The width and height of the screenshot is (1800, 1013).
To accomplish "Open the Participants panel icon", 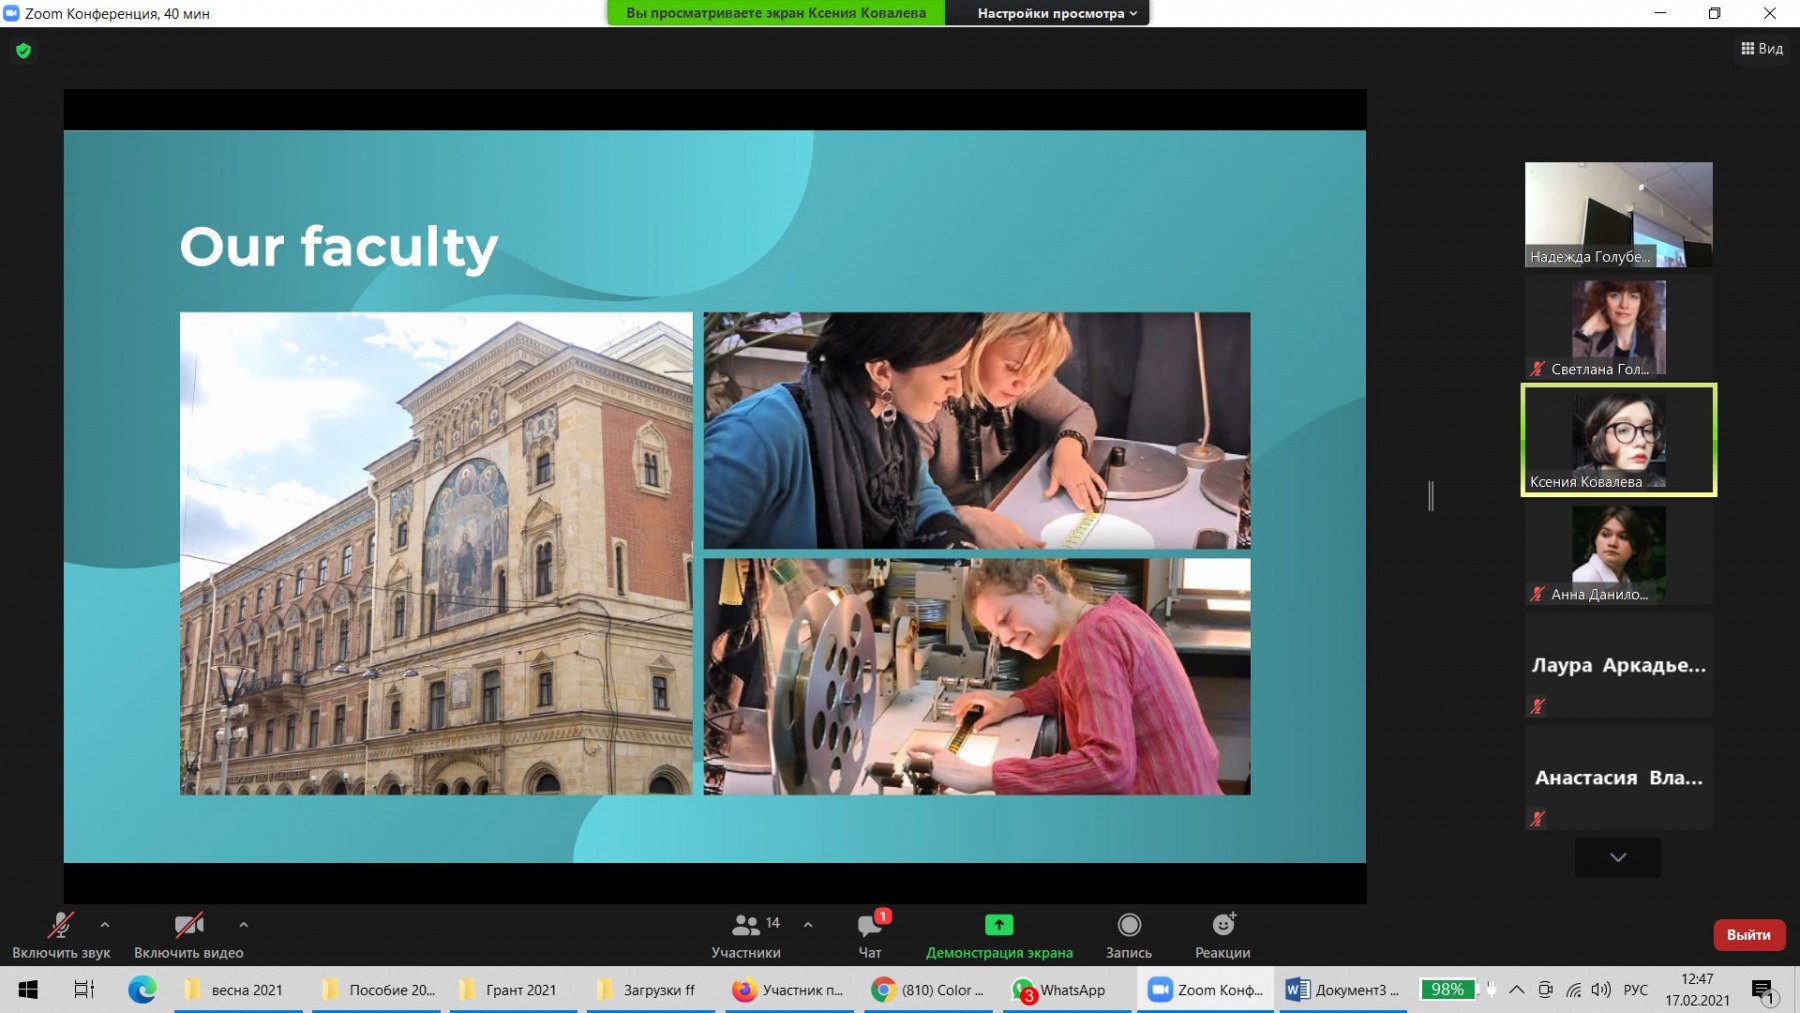I will pos(746,926).
